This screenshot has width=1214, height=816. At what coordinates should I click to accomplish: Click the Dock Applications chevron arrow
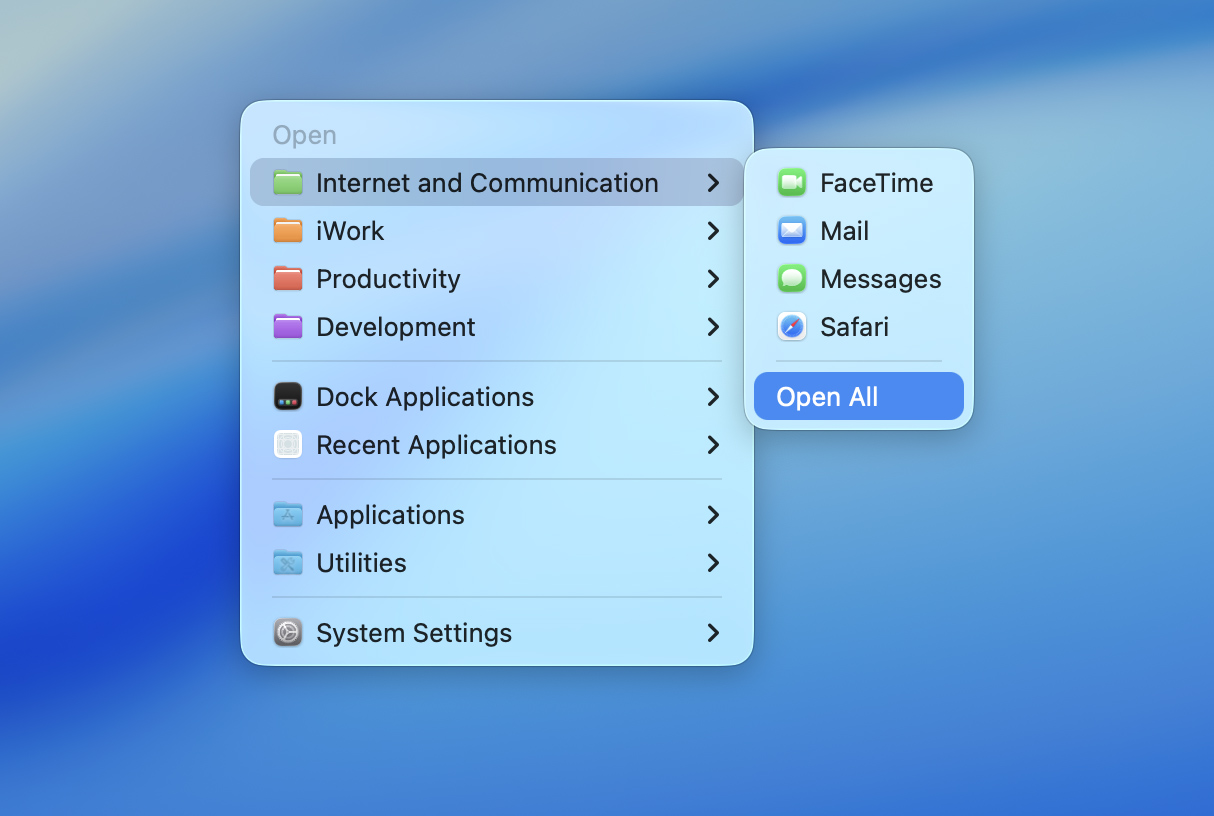[713, 397]
